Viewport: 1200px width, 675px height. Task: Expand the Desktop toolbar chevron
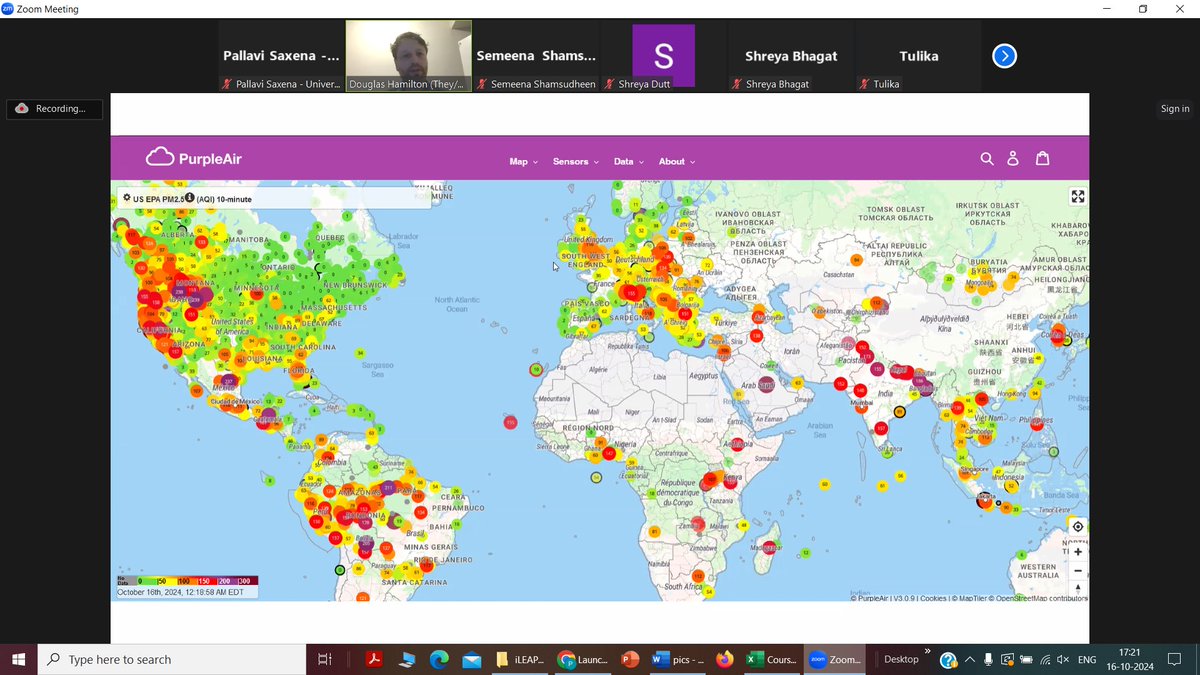coord(927,651)
